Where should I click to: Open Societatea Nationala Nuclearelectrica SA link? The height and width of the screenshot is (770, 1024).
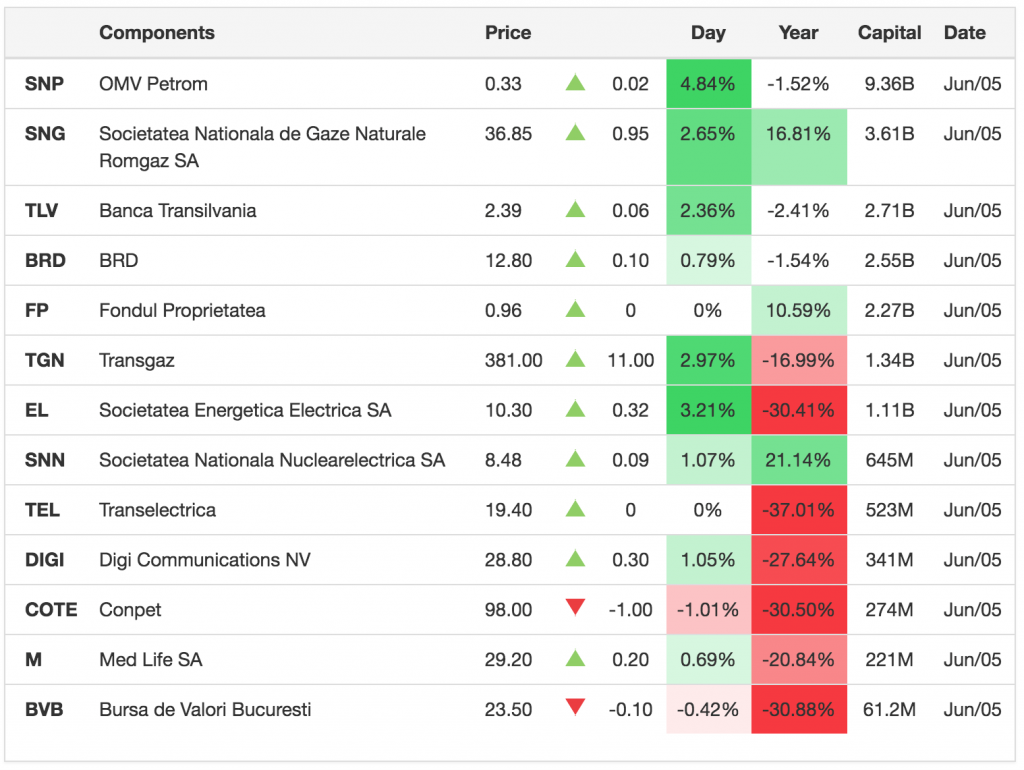coord(272,460)
